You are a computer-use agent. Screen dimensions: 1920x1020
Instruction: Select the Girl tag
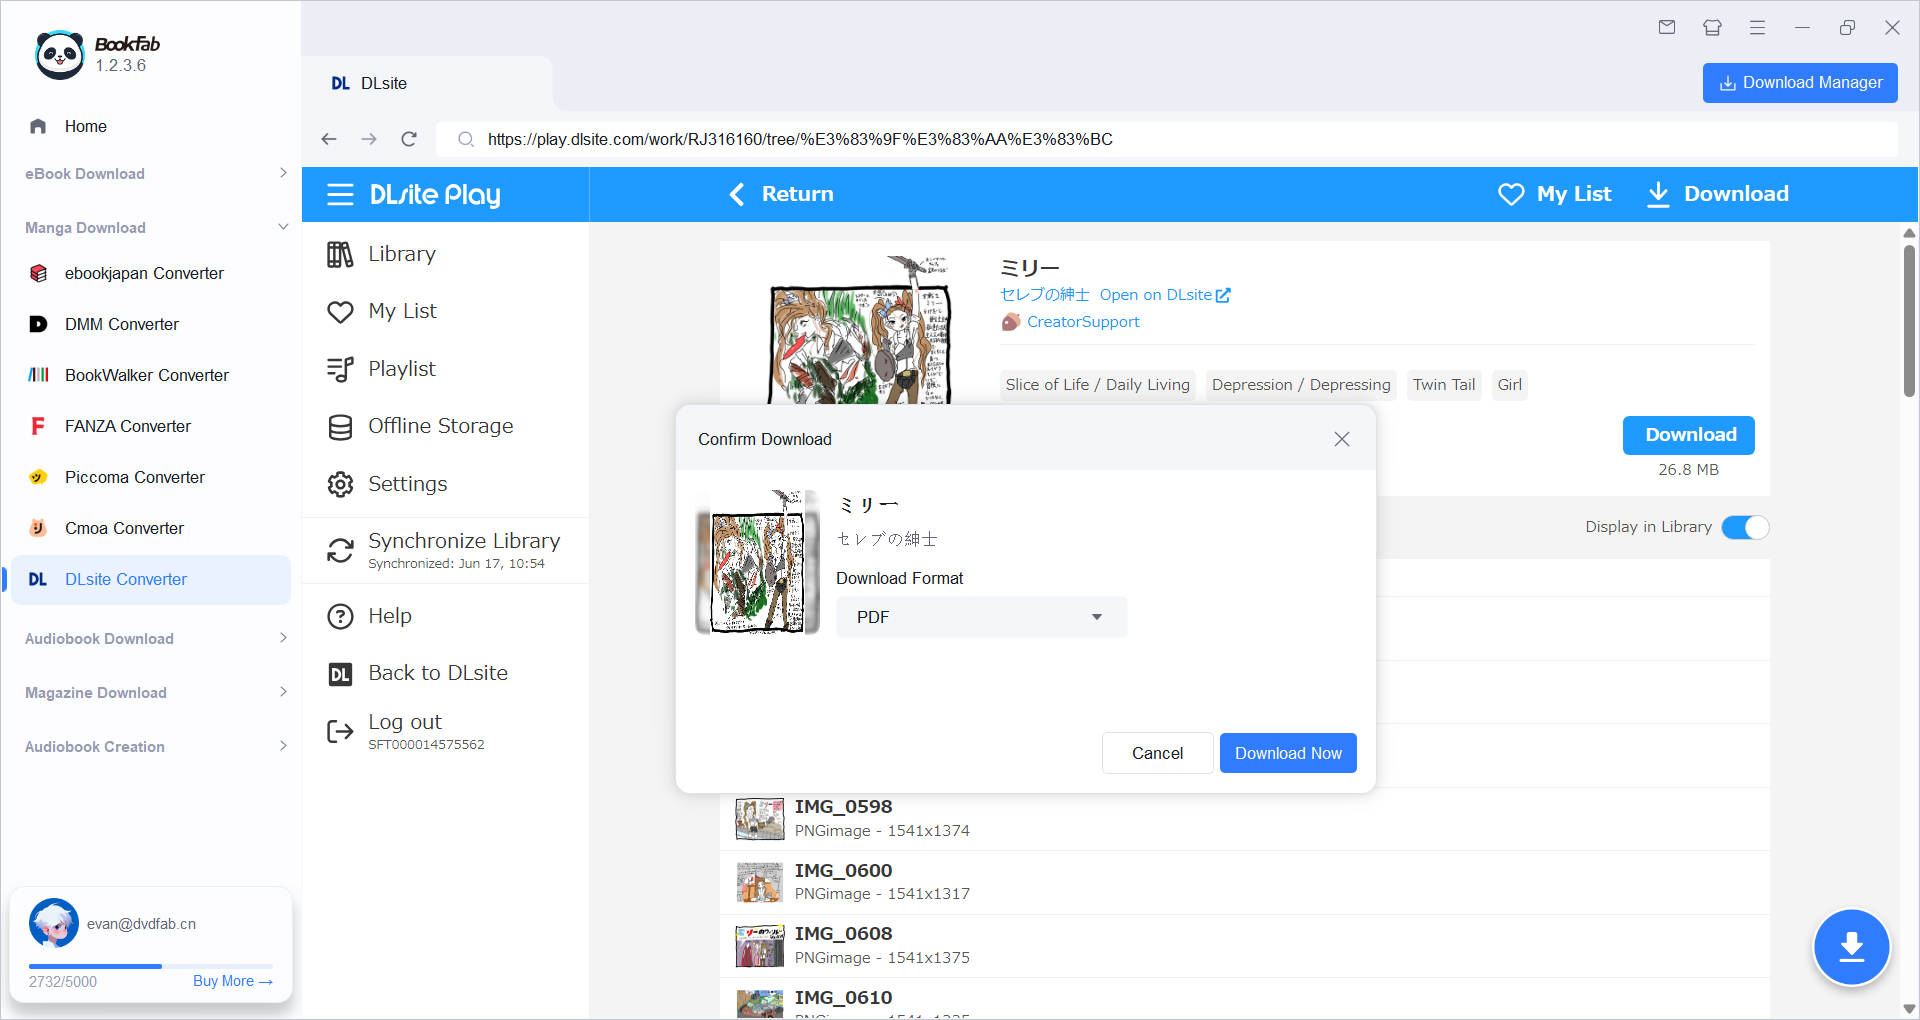pyautogui.click(x=1509, y=385)
